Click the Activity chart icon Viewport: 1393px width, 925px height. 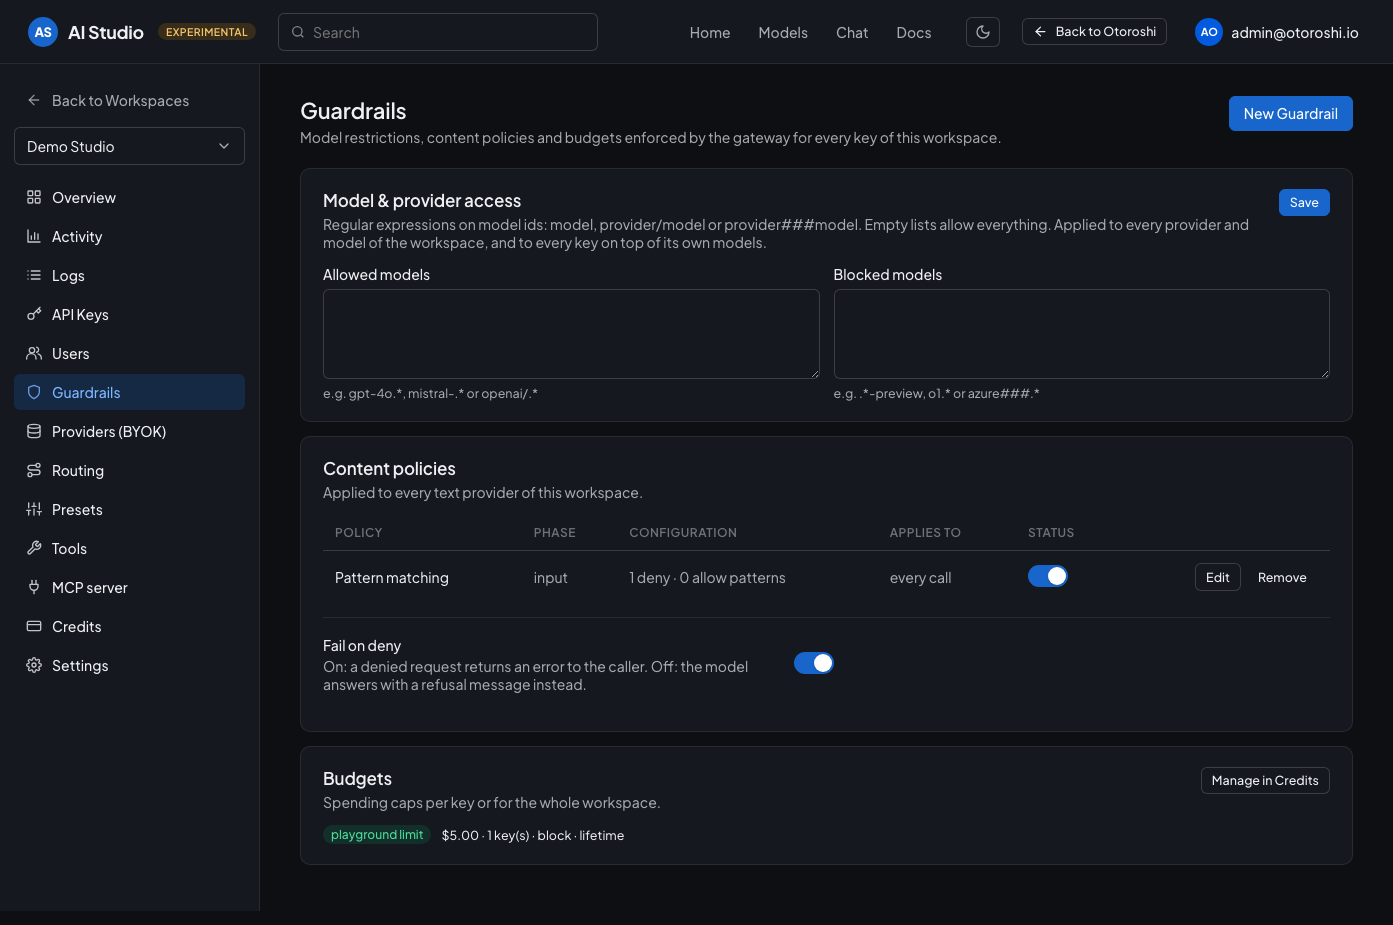point(34,236)
